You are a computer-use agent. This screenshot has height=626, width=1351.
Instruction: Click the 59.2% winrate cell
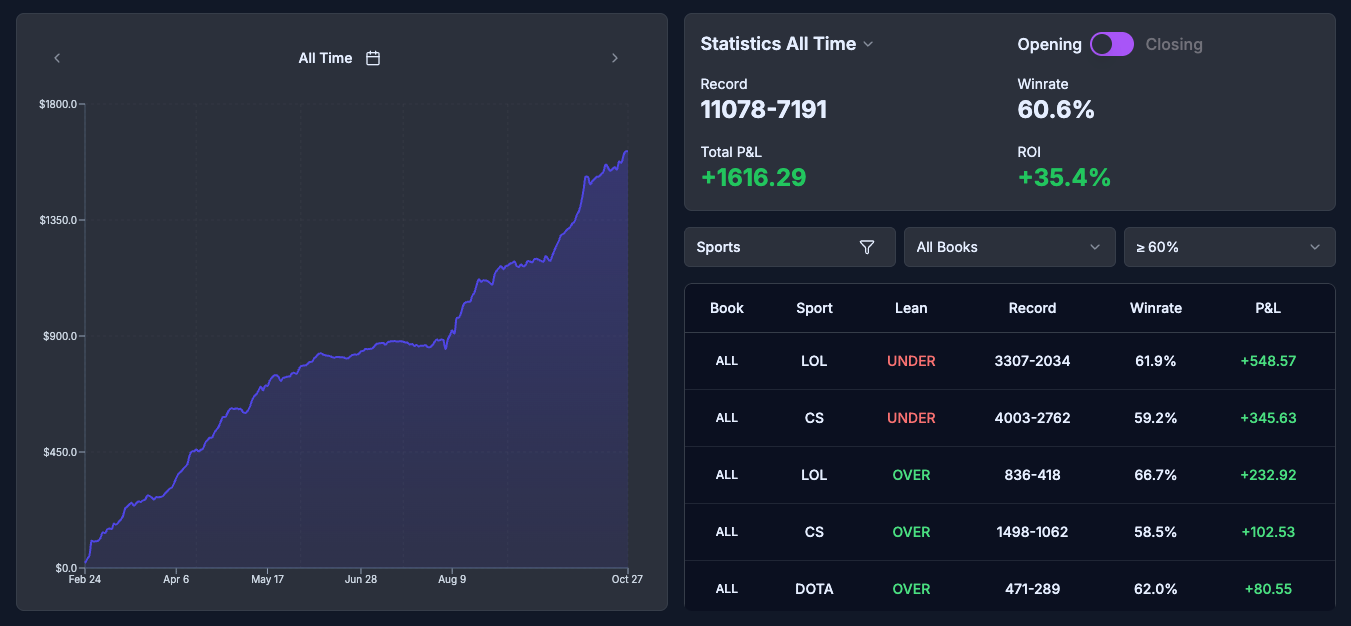click(x=1156, y=418)
